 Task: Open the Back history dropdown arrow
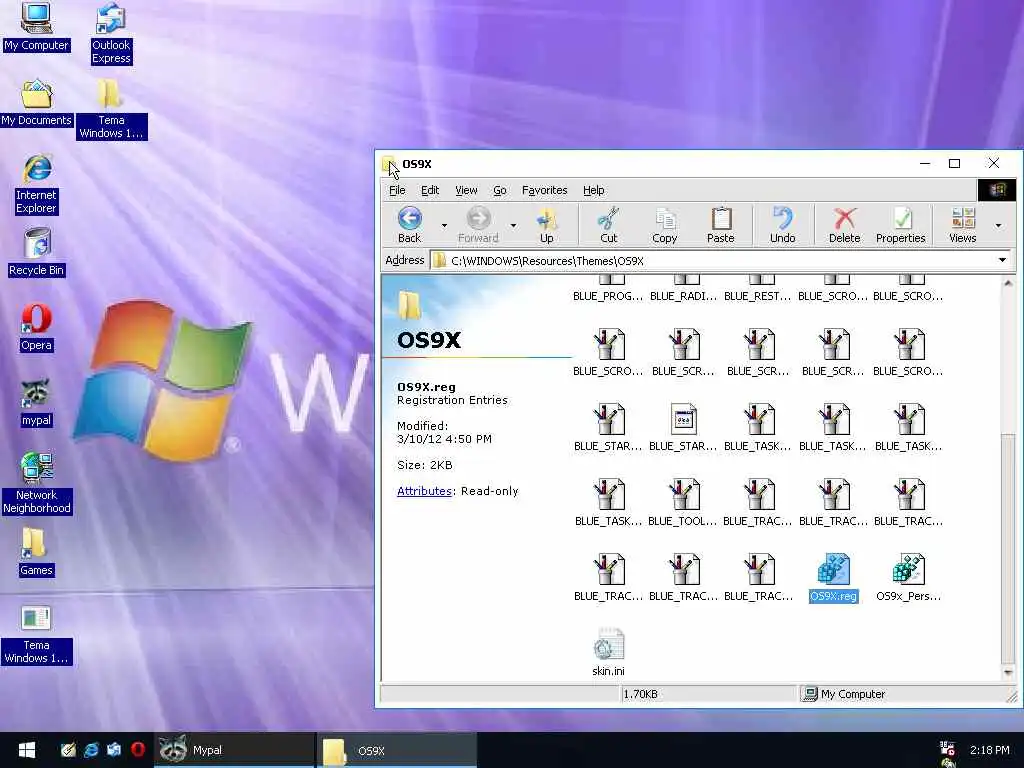[x=444, y=225]
